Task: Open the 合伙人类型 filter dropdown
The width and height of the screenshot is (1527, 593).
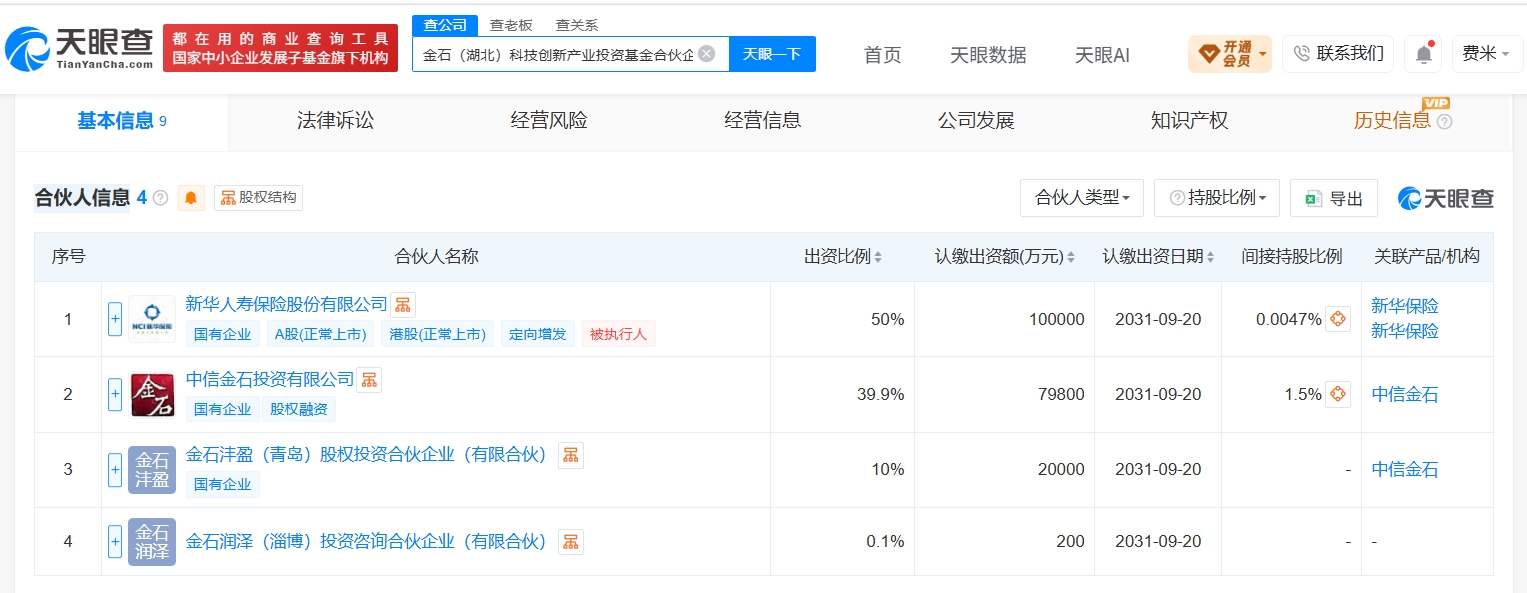Action: point(1081,198)
